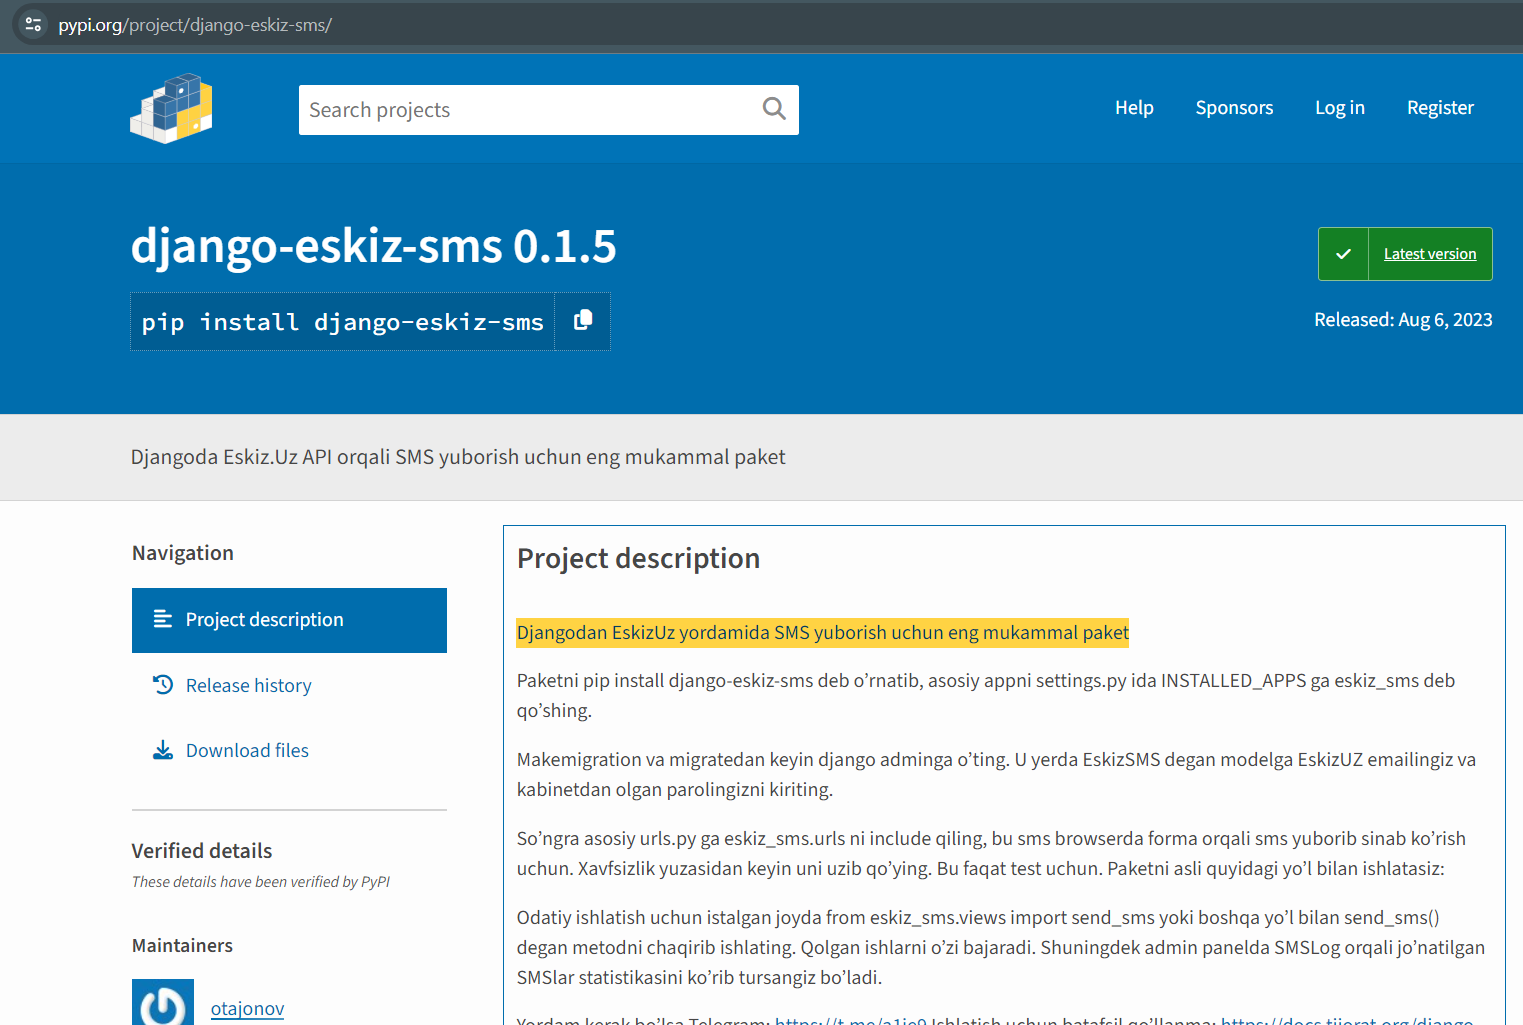Open the Release history tab
The height and width of the screenshot is (1025, 1523).
289,685
